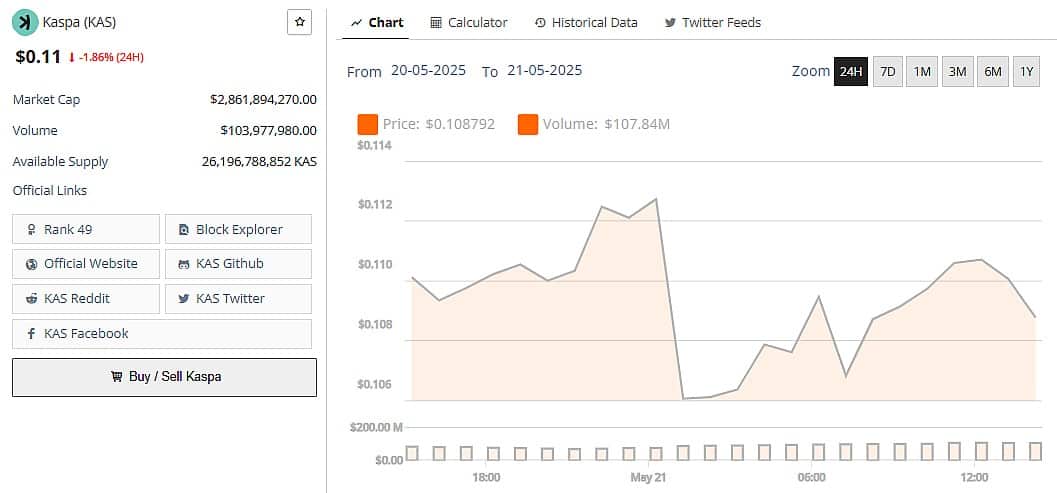Edit the To date 21-05-2025
The image size is (1057, 493).
click(x=545, y=70)
